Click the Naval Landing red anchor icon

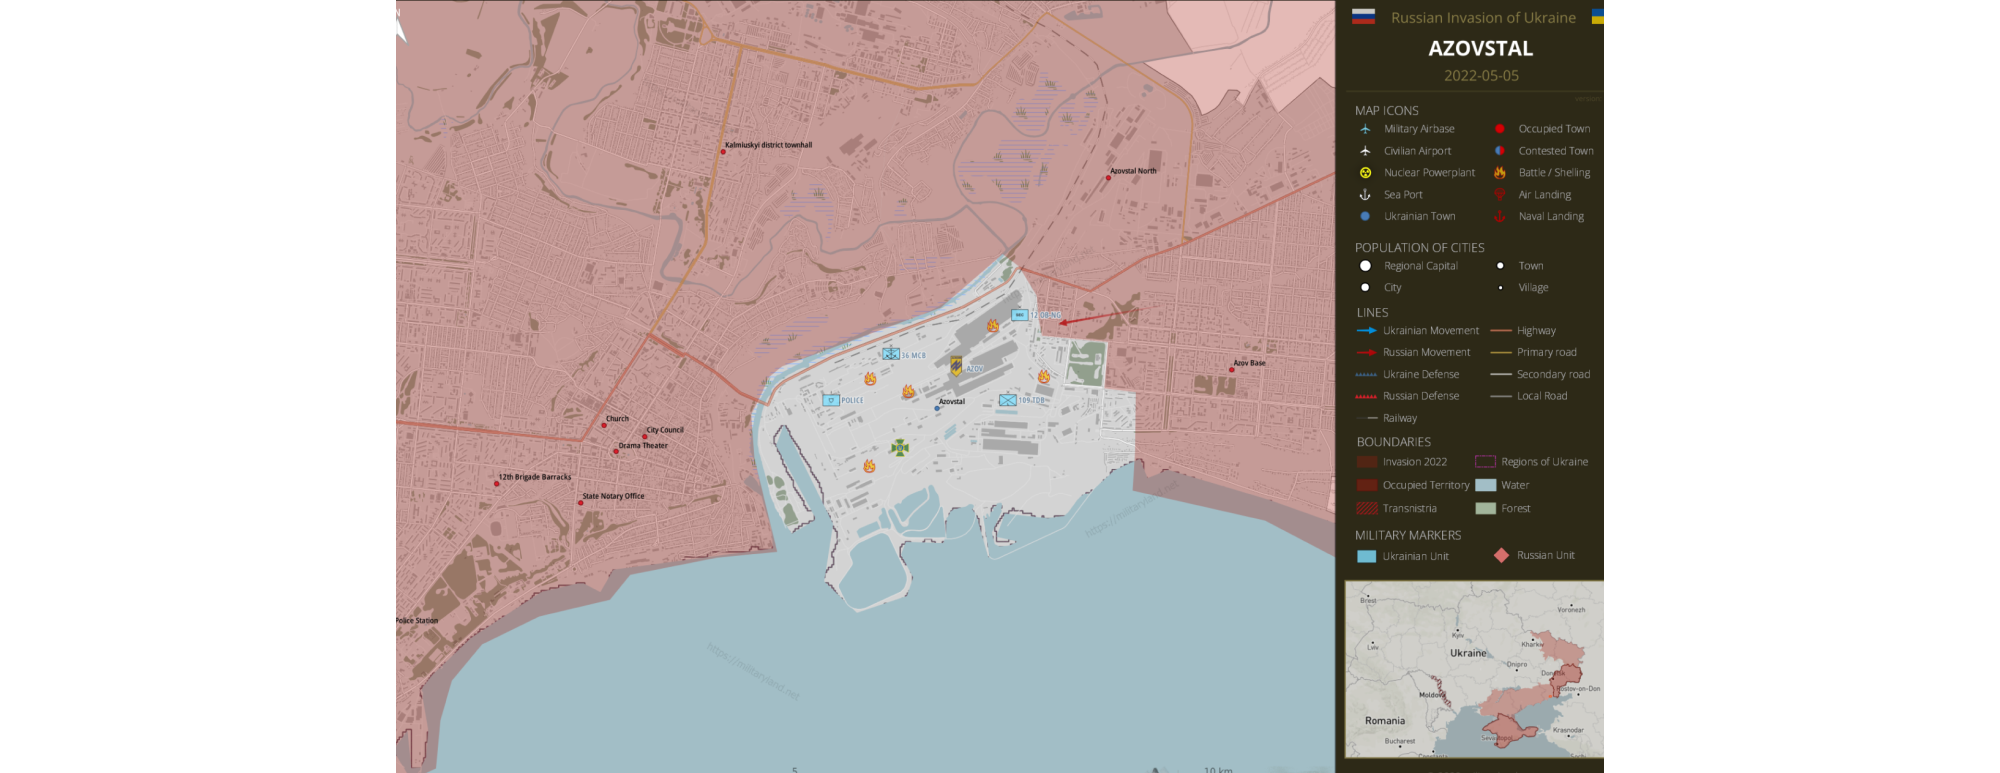pos(1499,216)
